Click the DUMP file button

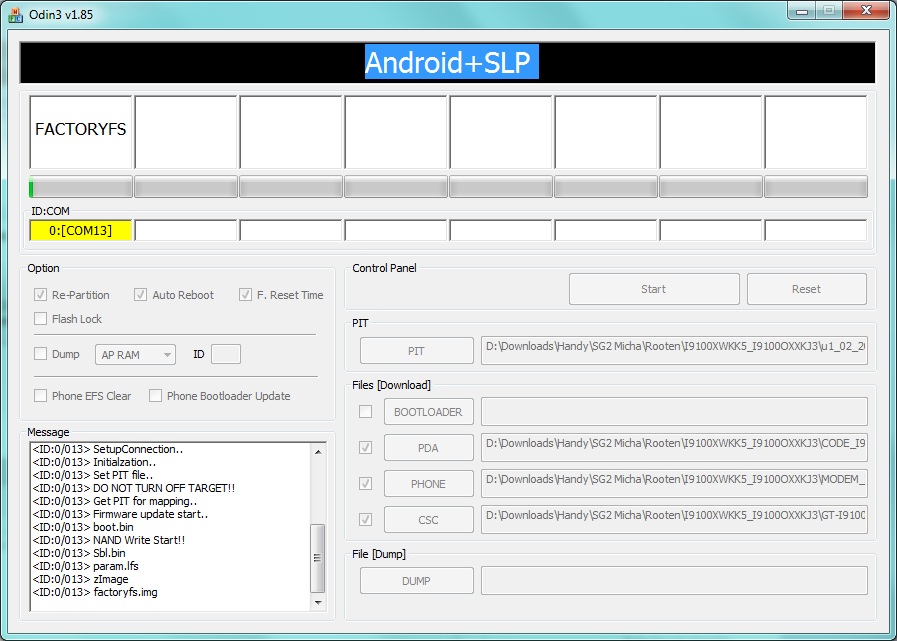[x=416, y=581]
